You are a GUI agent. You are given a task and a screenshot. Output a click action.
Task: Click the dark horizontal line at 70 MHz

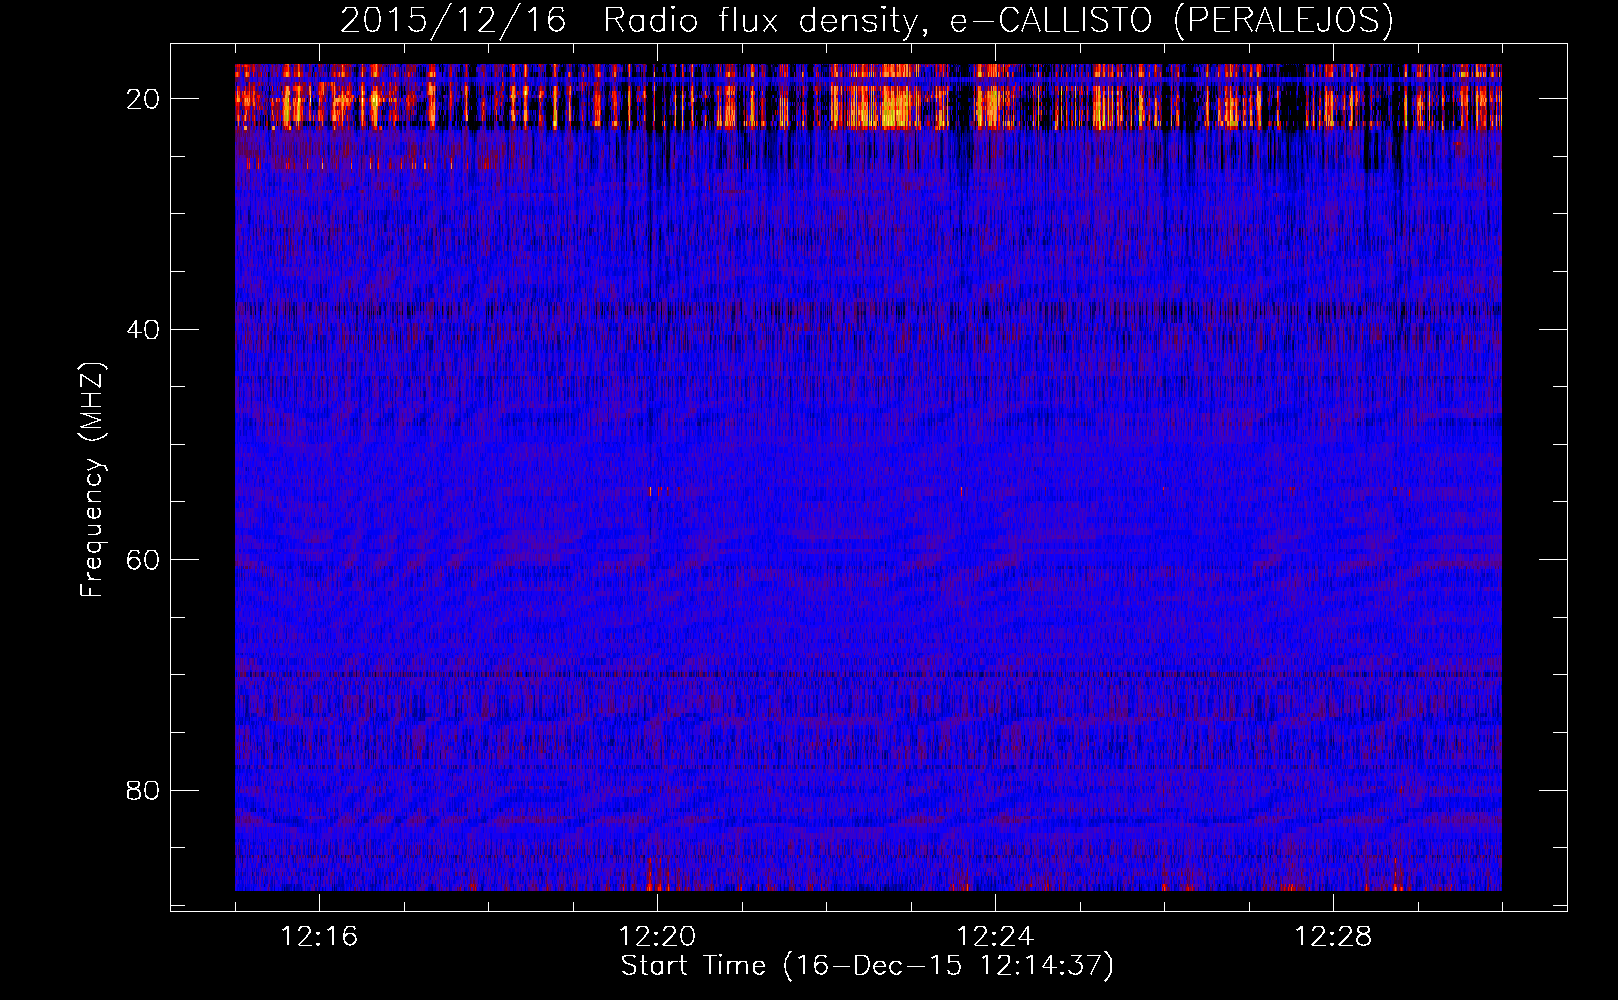tap(866, 674)
